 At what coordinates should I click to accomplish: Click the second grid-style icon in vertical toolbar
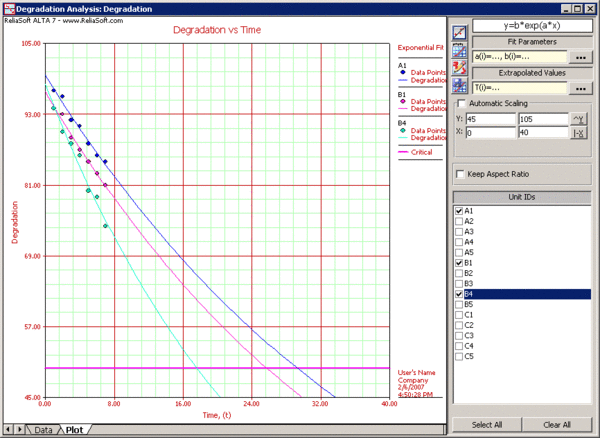(460, 50)
